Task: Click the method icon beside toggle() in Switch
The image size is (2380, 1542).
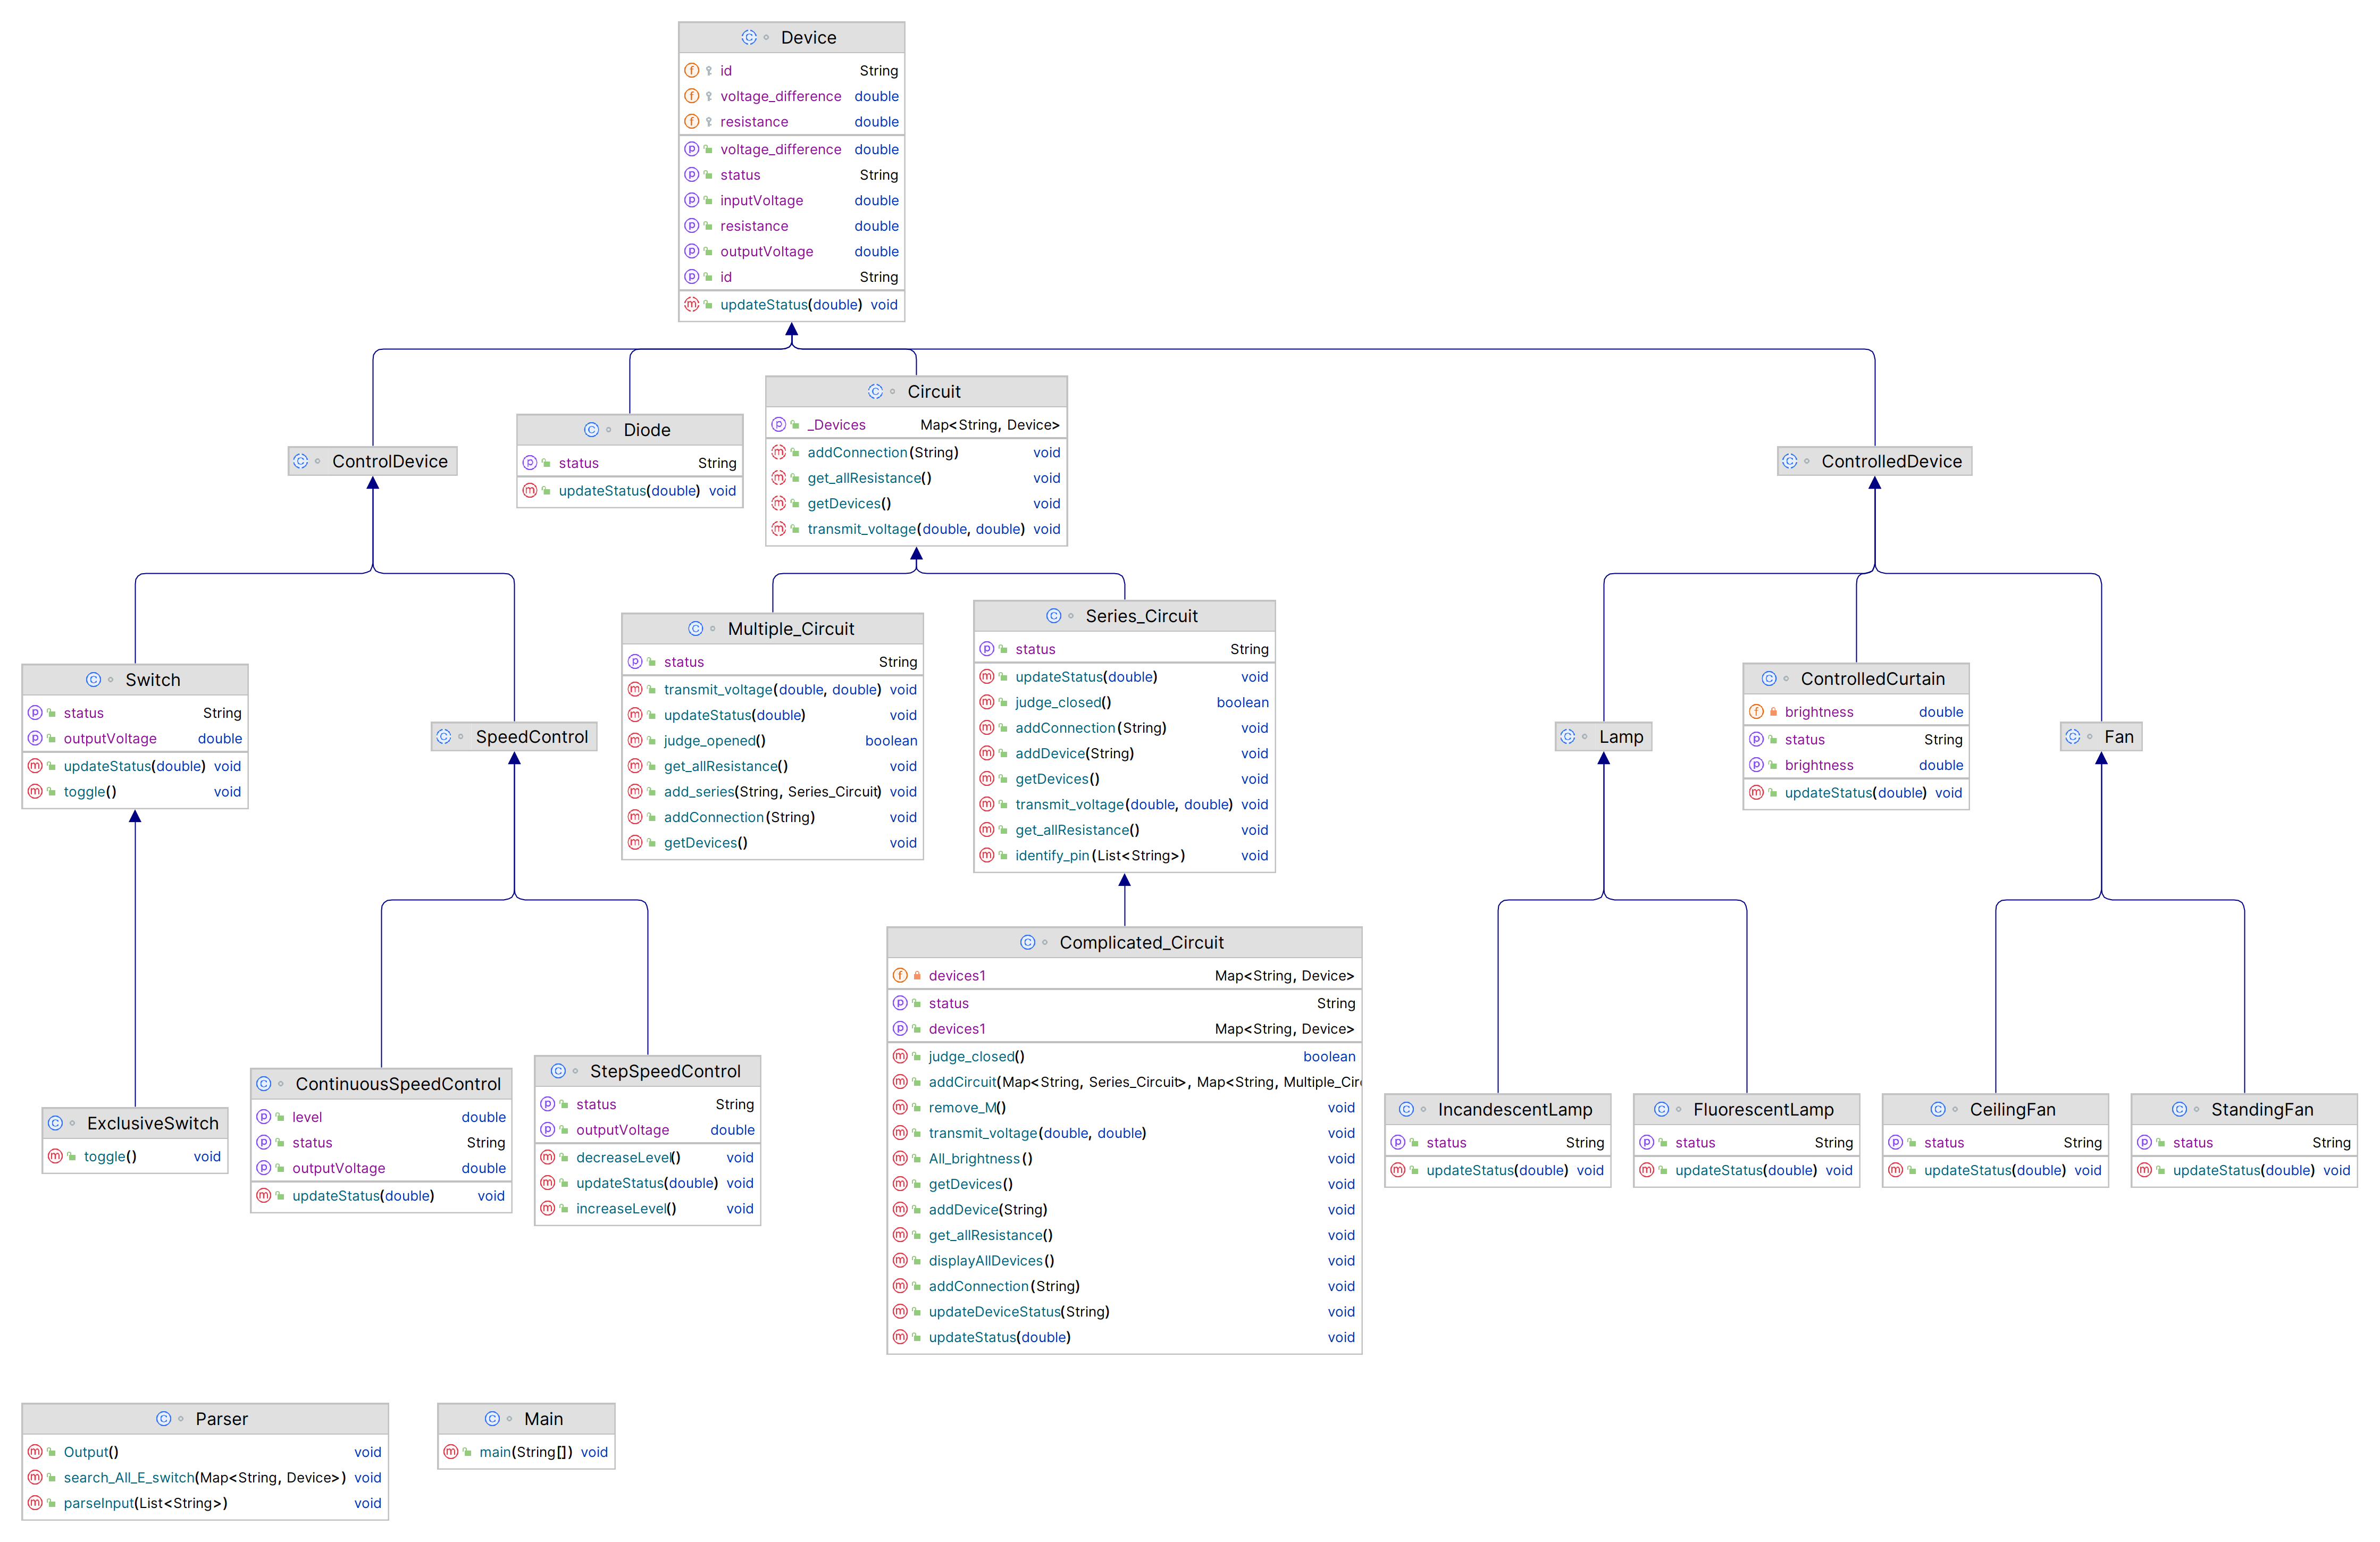Action: [35, 791]
